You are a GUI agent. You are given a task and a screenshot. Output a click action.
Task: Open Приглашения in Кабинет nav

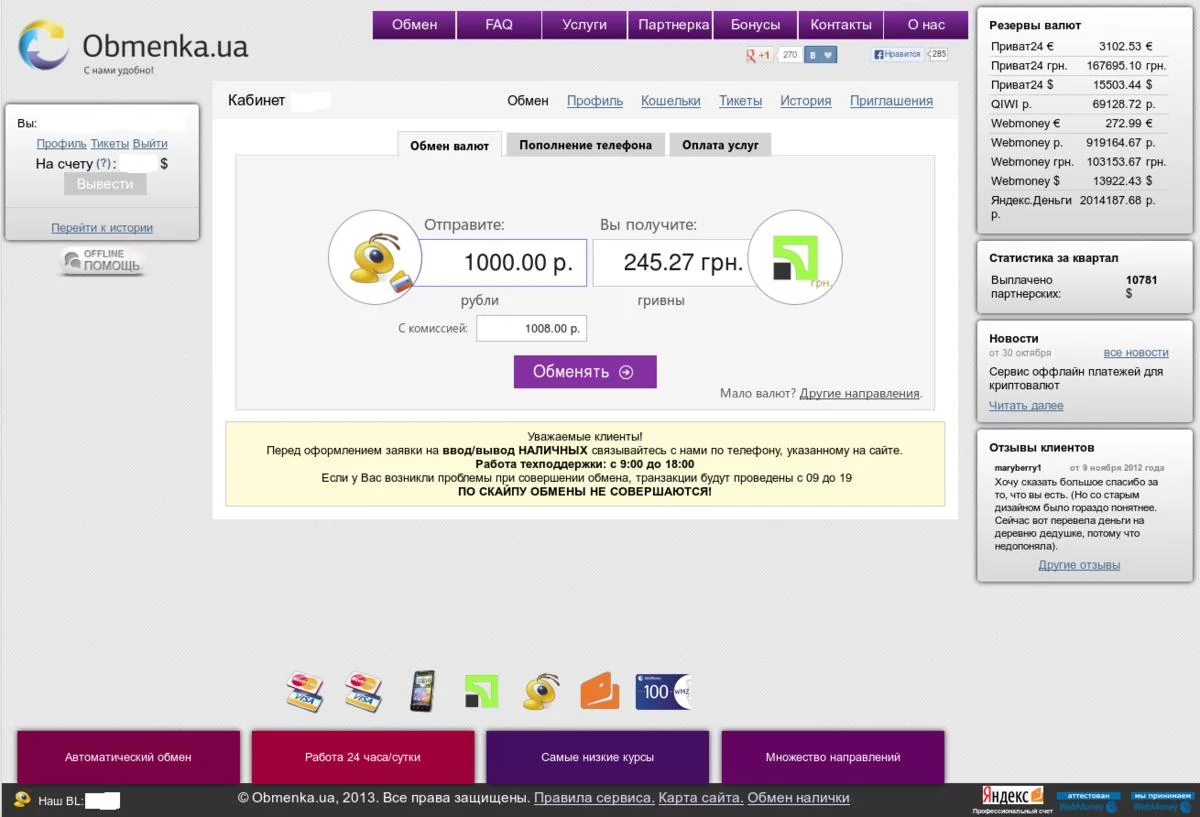click(x=891, y=101)
